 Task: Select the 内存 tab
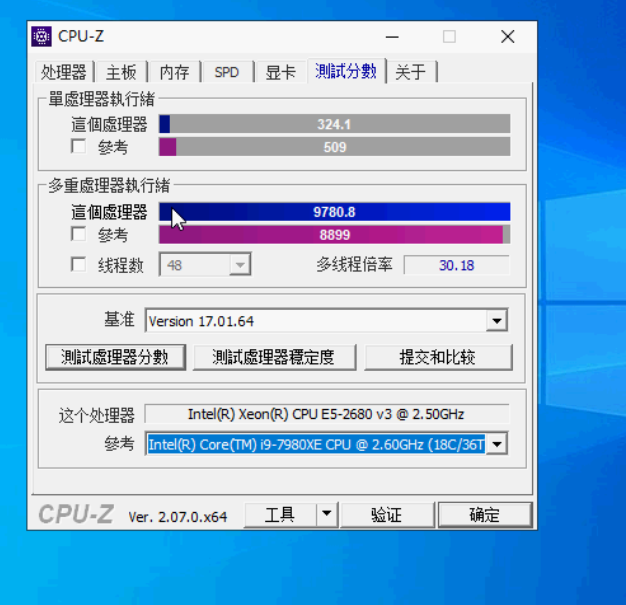(x=174, y=72)
